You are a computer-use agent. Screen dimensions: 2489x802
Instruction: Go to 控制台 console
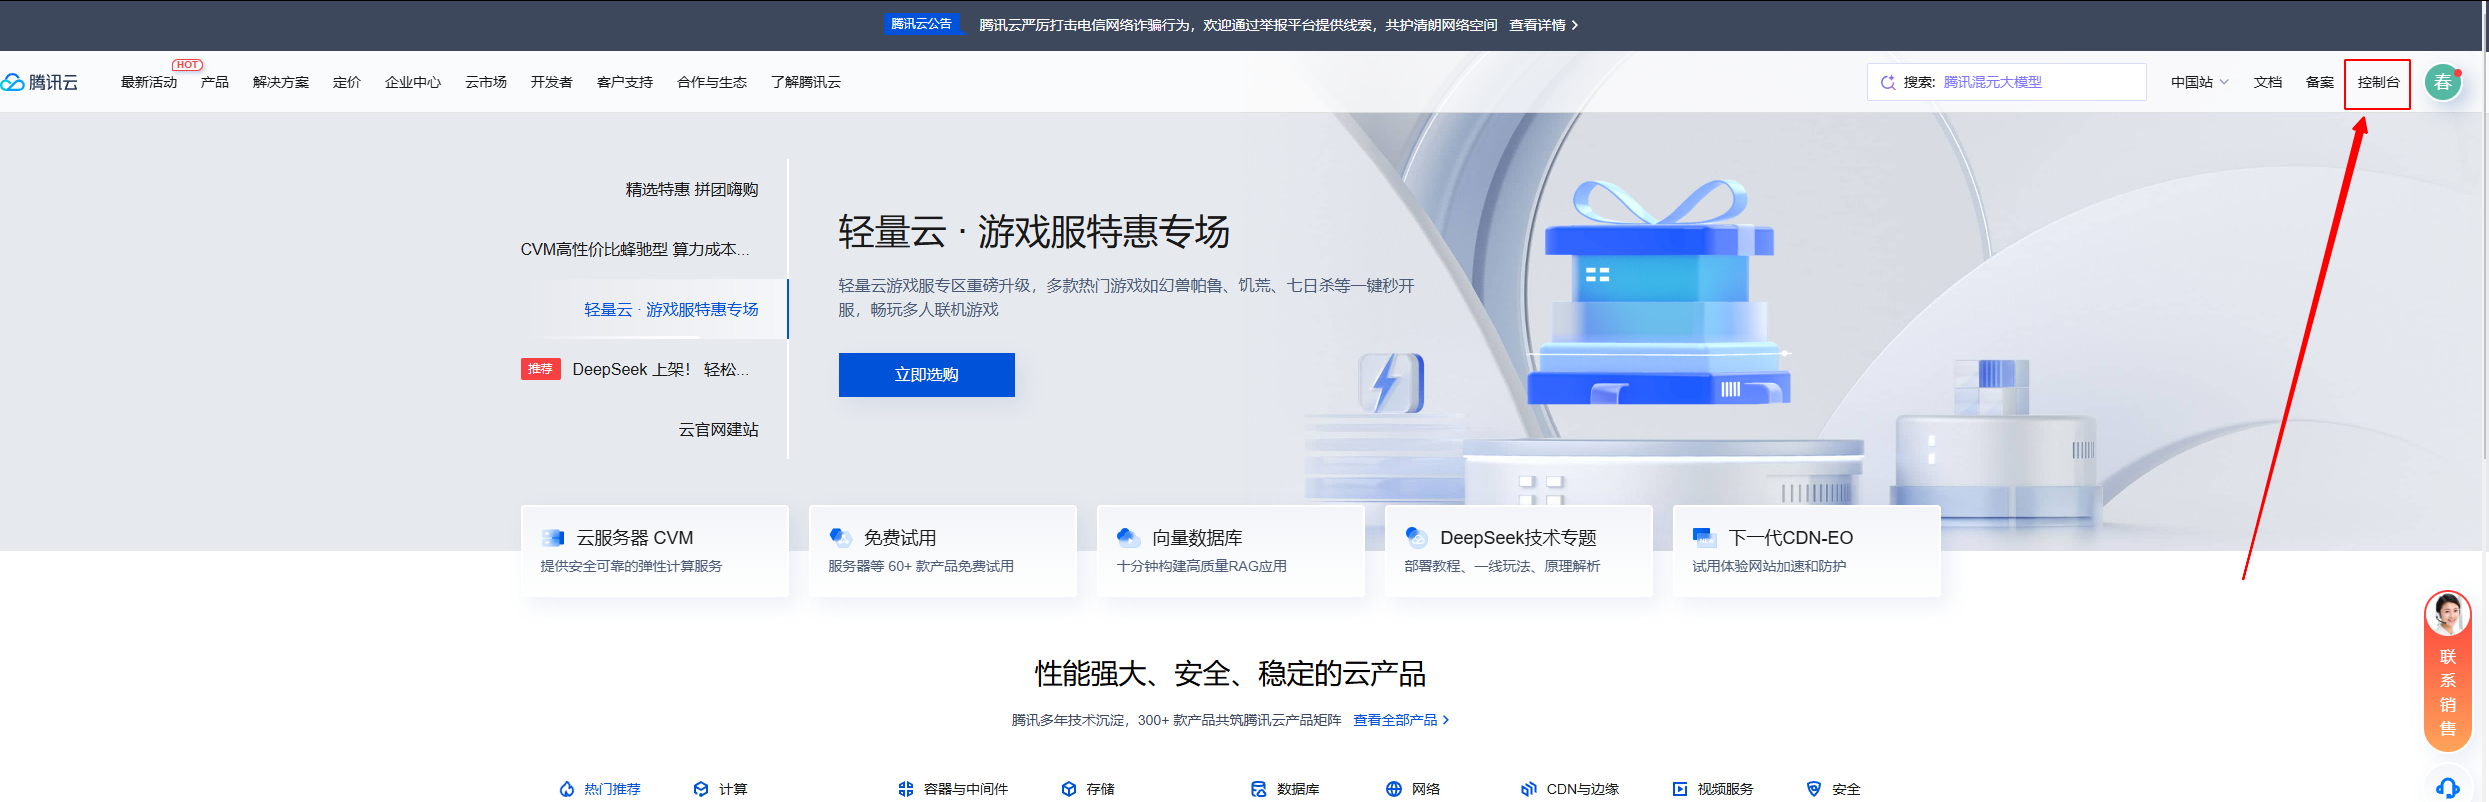tap(2378, 82)
